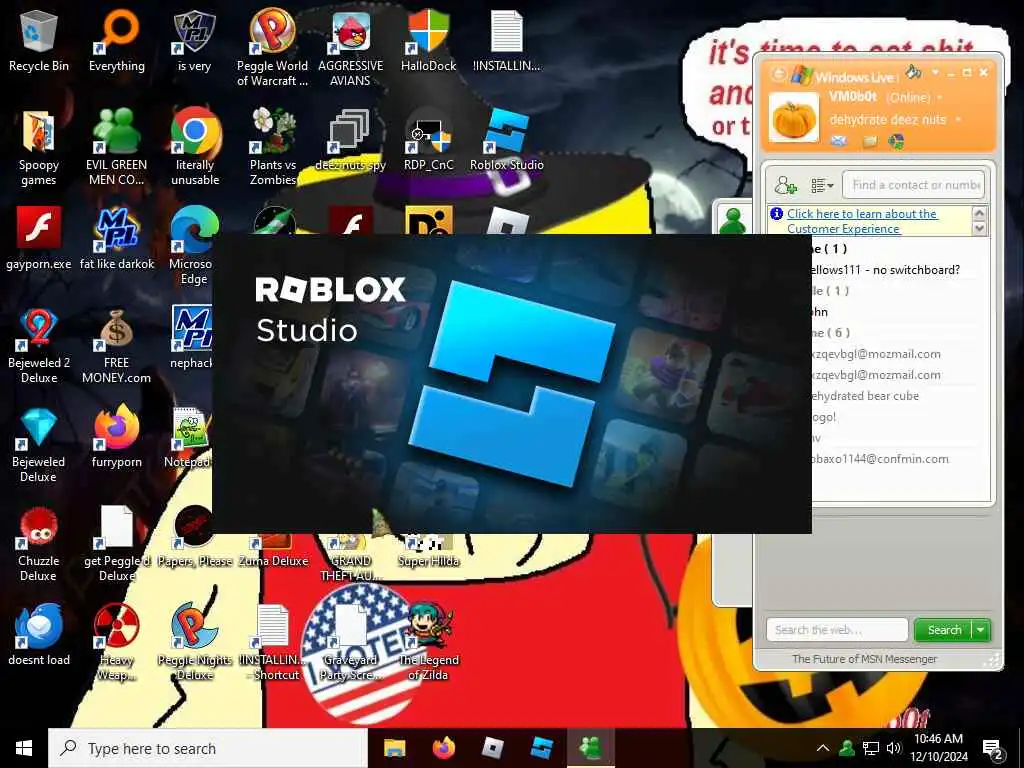Screen dimensions: 1024x768
Task: Show hidden system tray icons chevron
Action: (823, 748)
